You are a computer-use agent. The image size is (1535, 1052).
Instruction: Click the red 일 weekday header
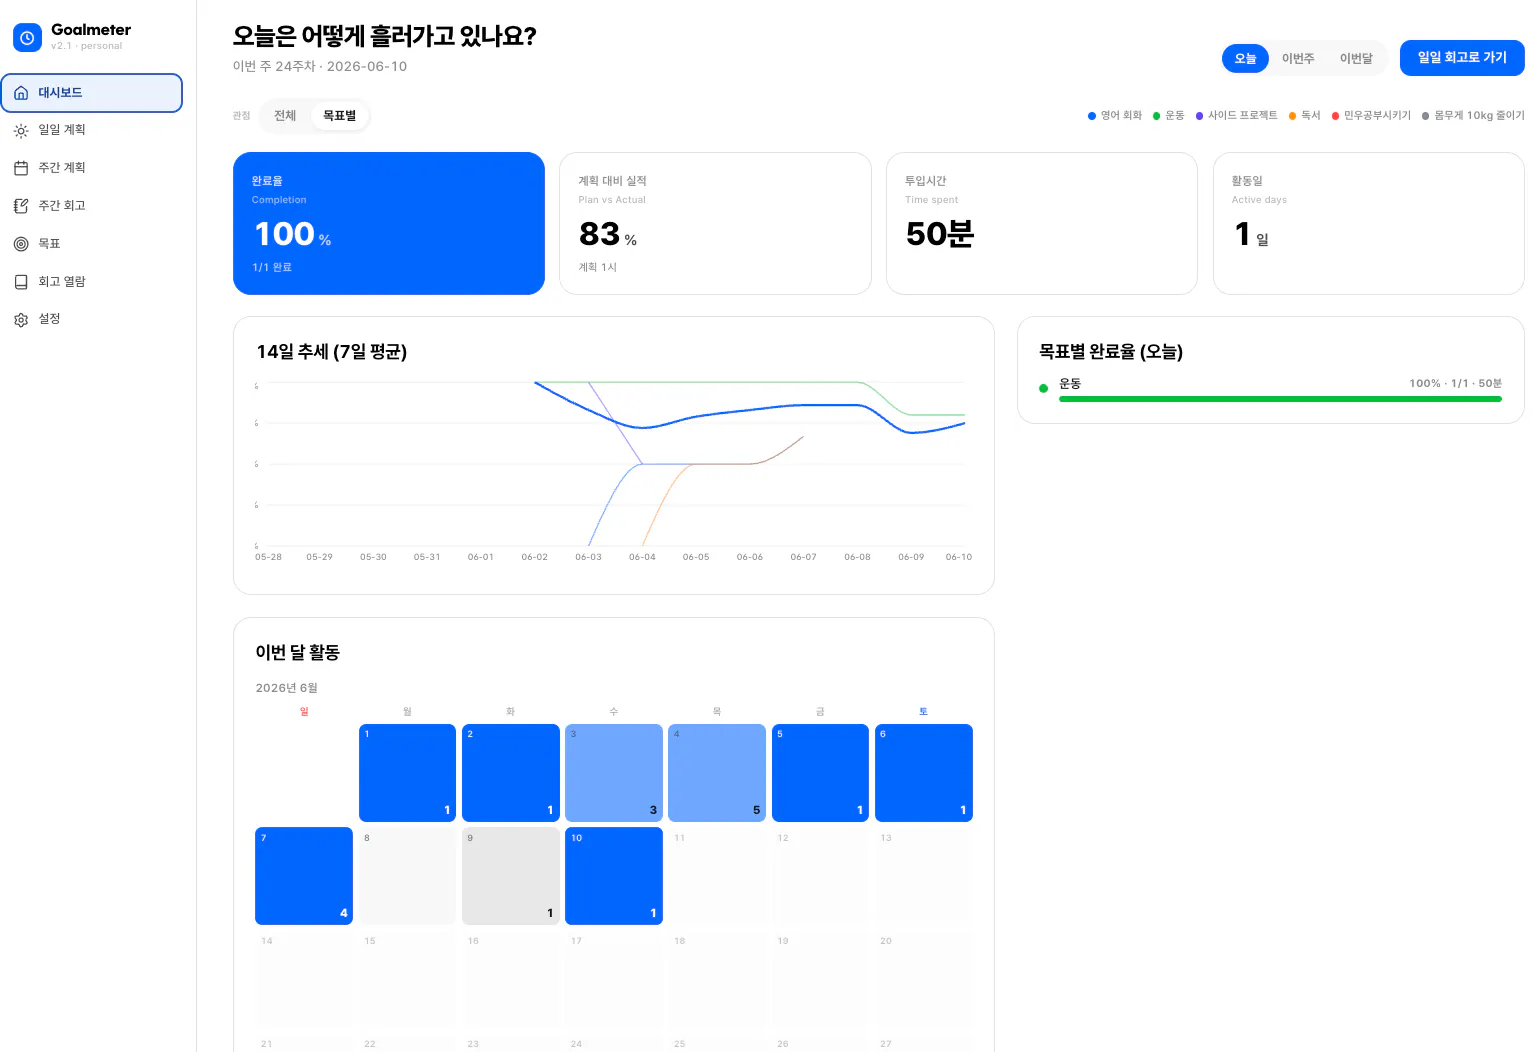[304, 712]
